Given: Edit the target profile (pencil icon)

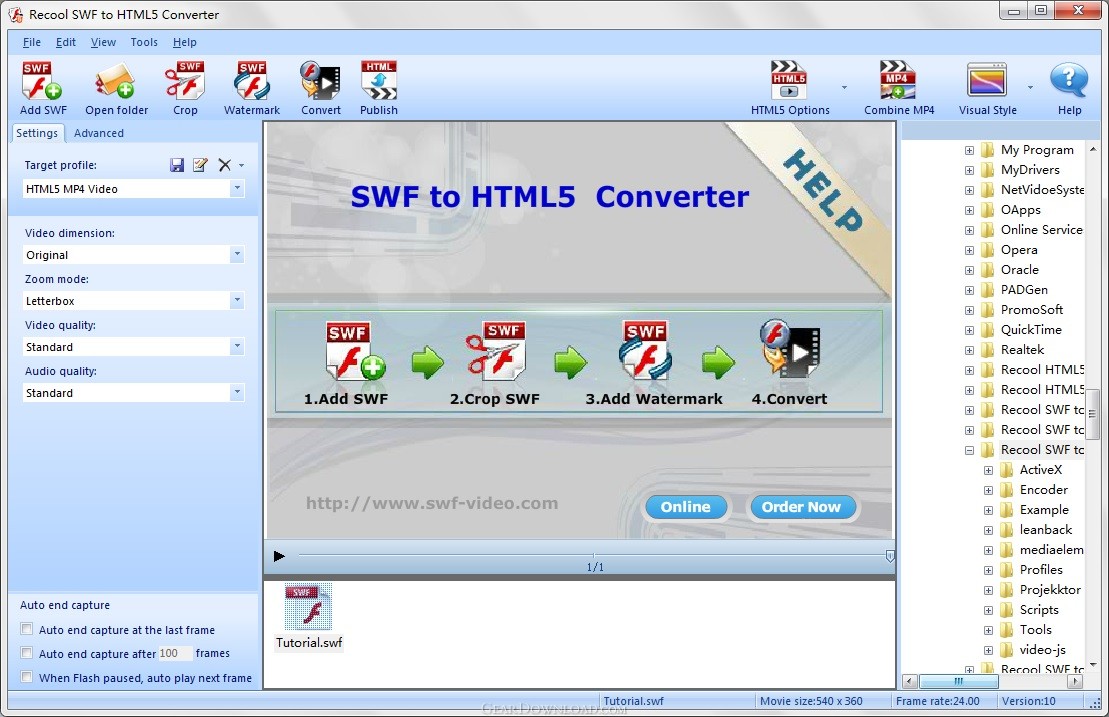Looking at the screenshot, I should tap(200, 165).
